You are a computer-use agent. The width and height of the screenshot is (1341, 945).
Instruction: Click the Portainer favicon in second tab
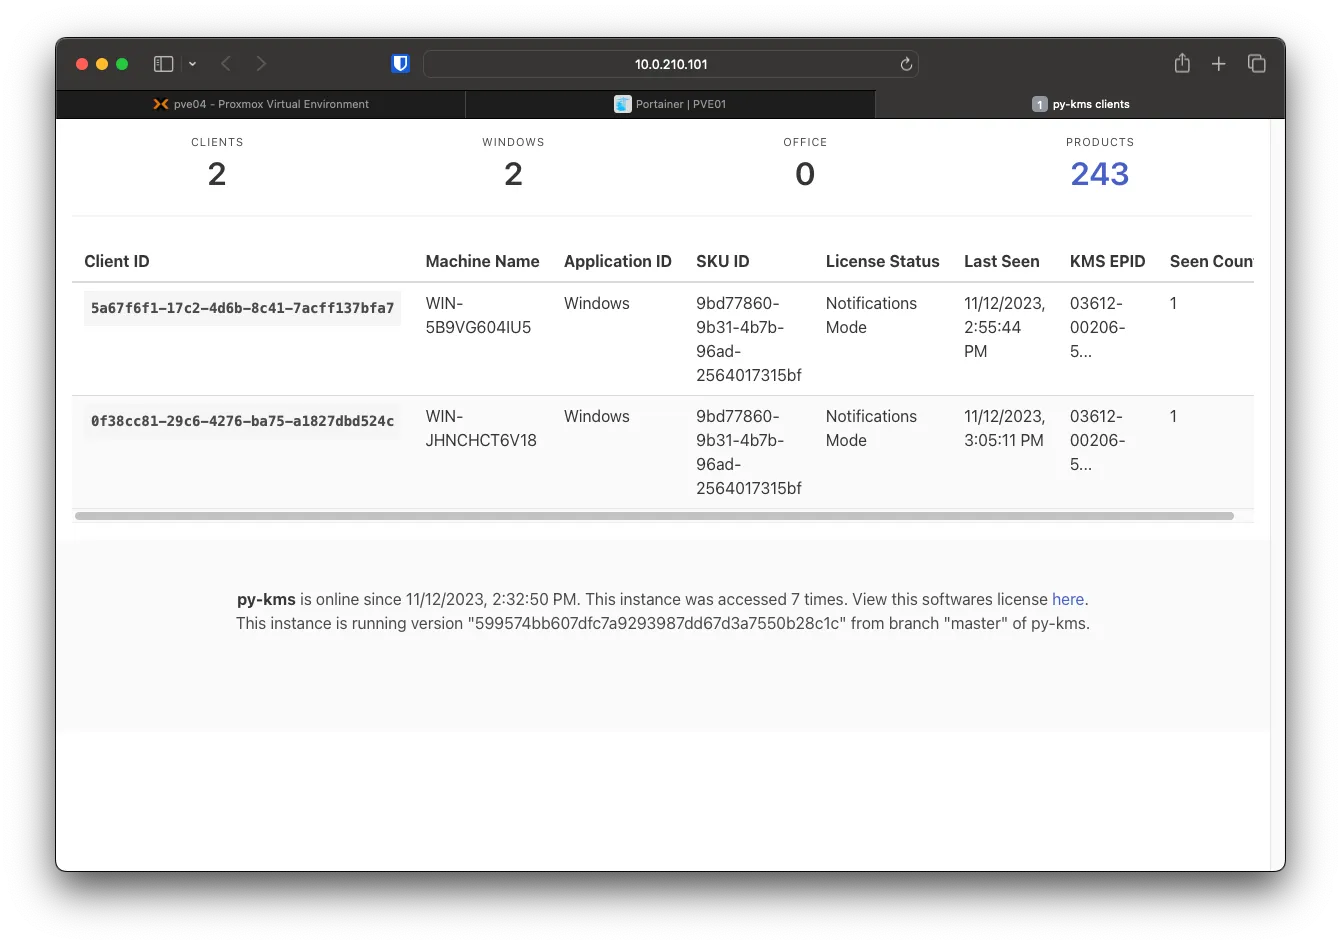point(623,104)
